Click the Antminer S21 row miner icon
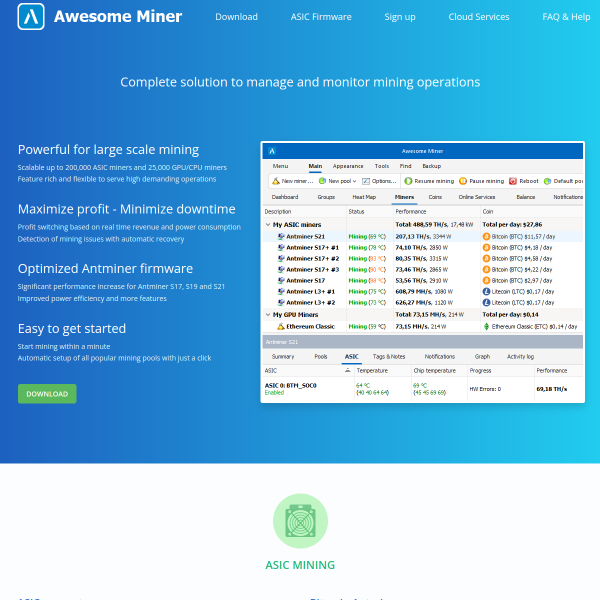Viewport: 600px width, 600px height. (281, 236)
